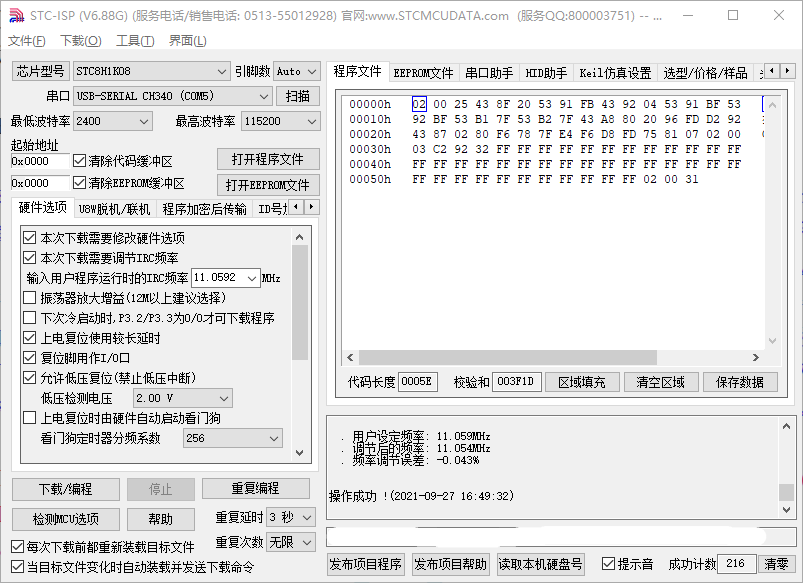Screen dimensions: 803x583
Task: Click the STC-ISP chip icon in title bar
Action: point(16,14)
